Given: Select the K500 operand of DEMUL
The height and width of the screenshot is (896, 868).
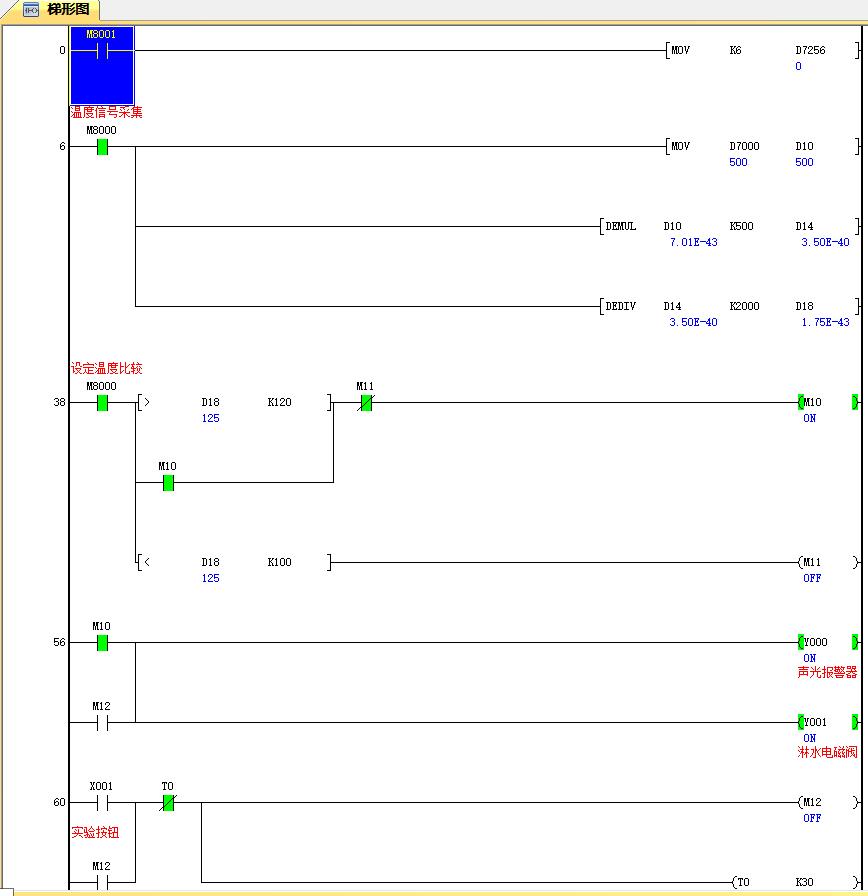Looking at the screenshot, I should 741,226.
